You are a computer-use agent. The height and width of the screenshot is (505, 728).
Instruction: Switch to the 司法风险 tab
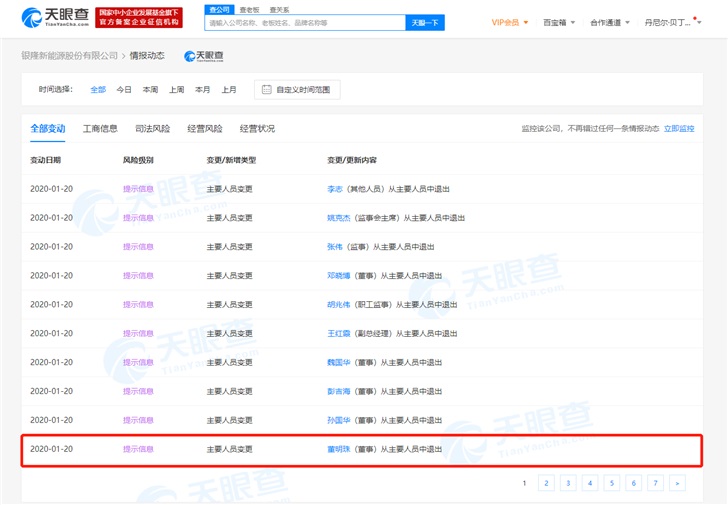[152, 129]
